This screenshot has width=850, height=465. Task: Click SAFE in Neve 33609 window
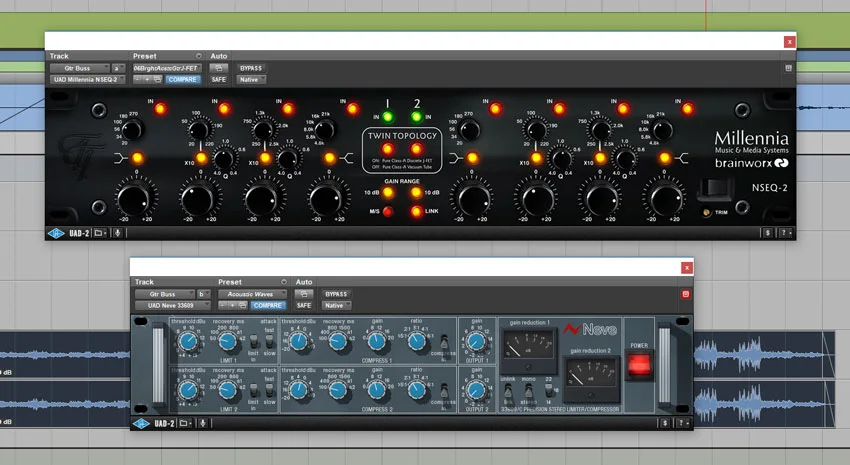[x=304, y=306]
